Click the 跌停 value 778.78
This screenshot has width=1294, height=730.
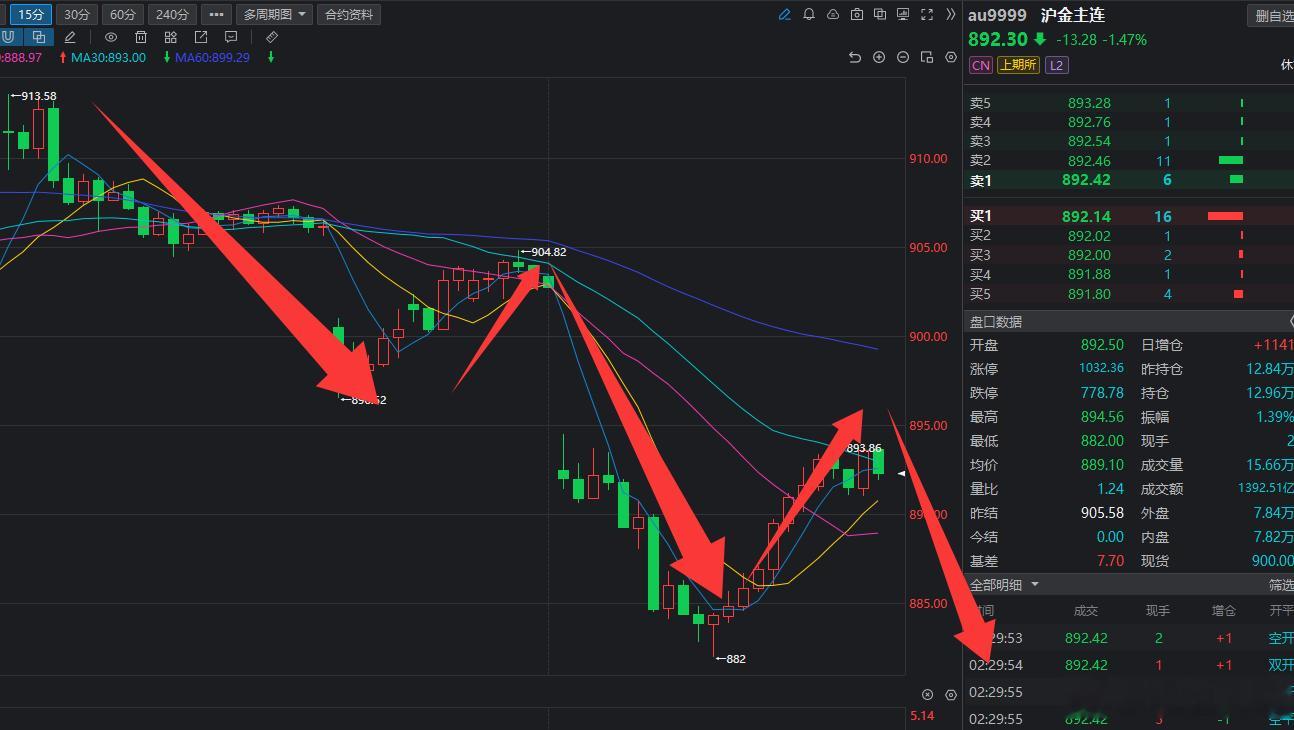click(x=1102, y=393)
